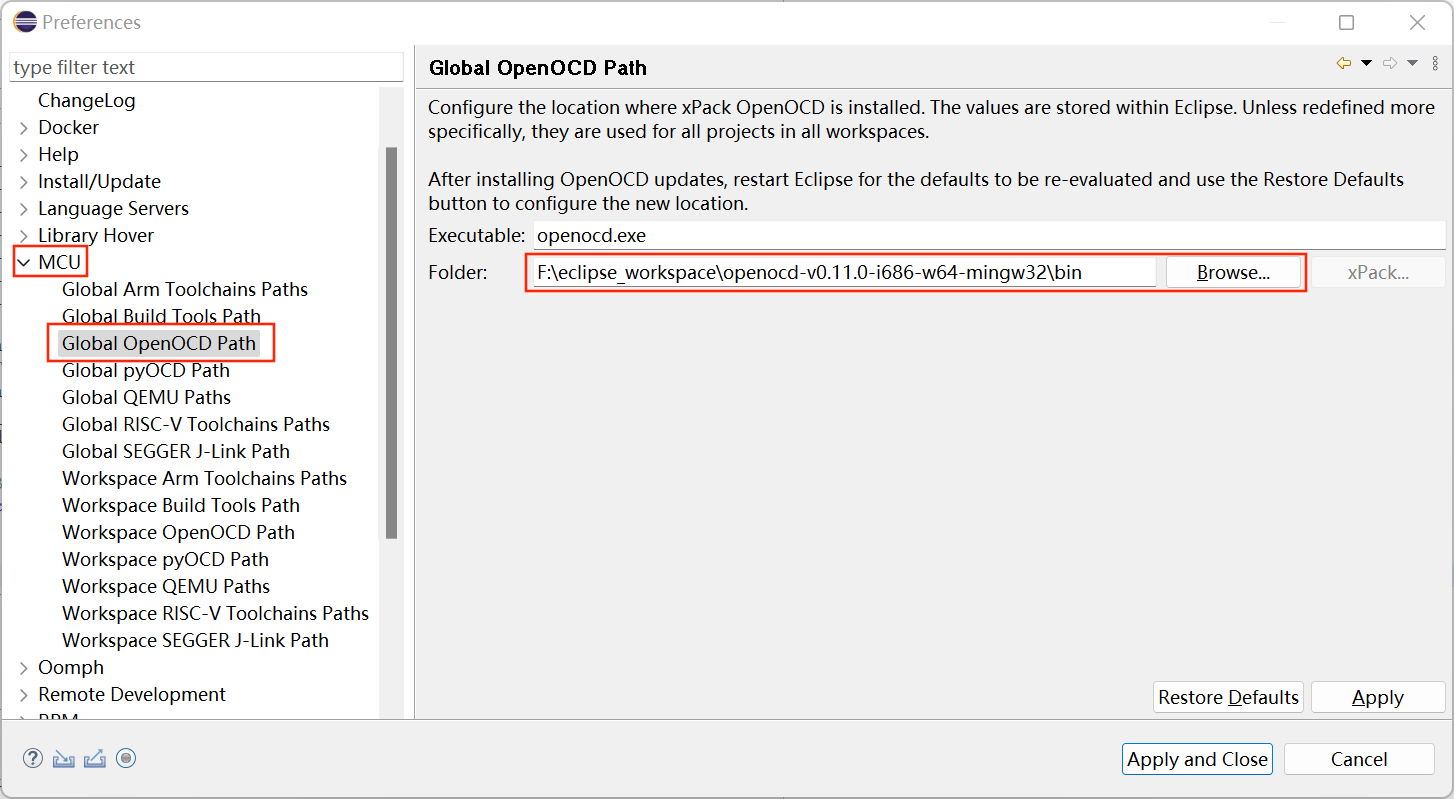
Task: Click the help question mark icon
Action: click(33, 758)
